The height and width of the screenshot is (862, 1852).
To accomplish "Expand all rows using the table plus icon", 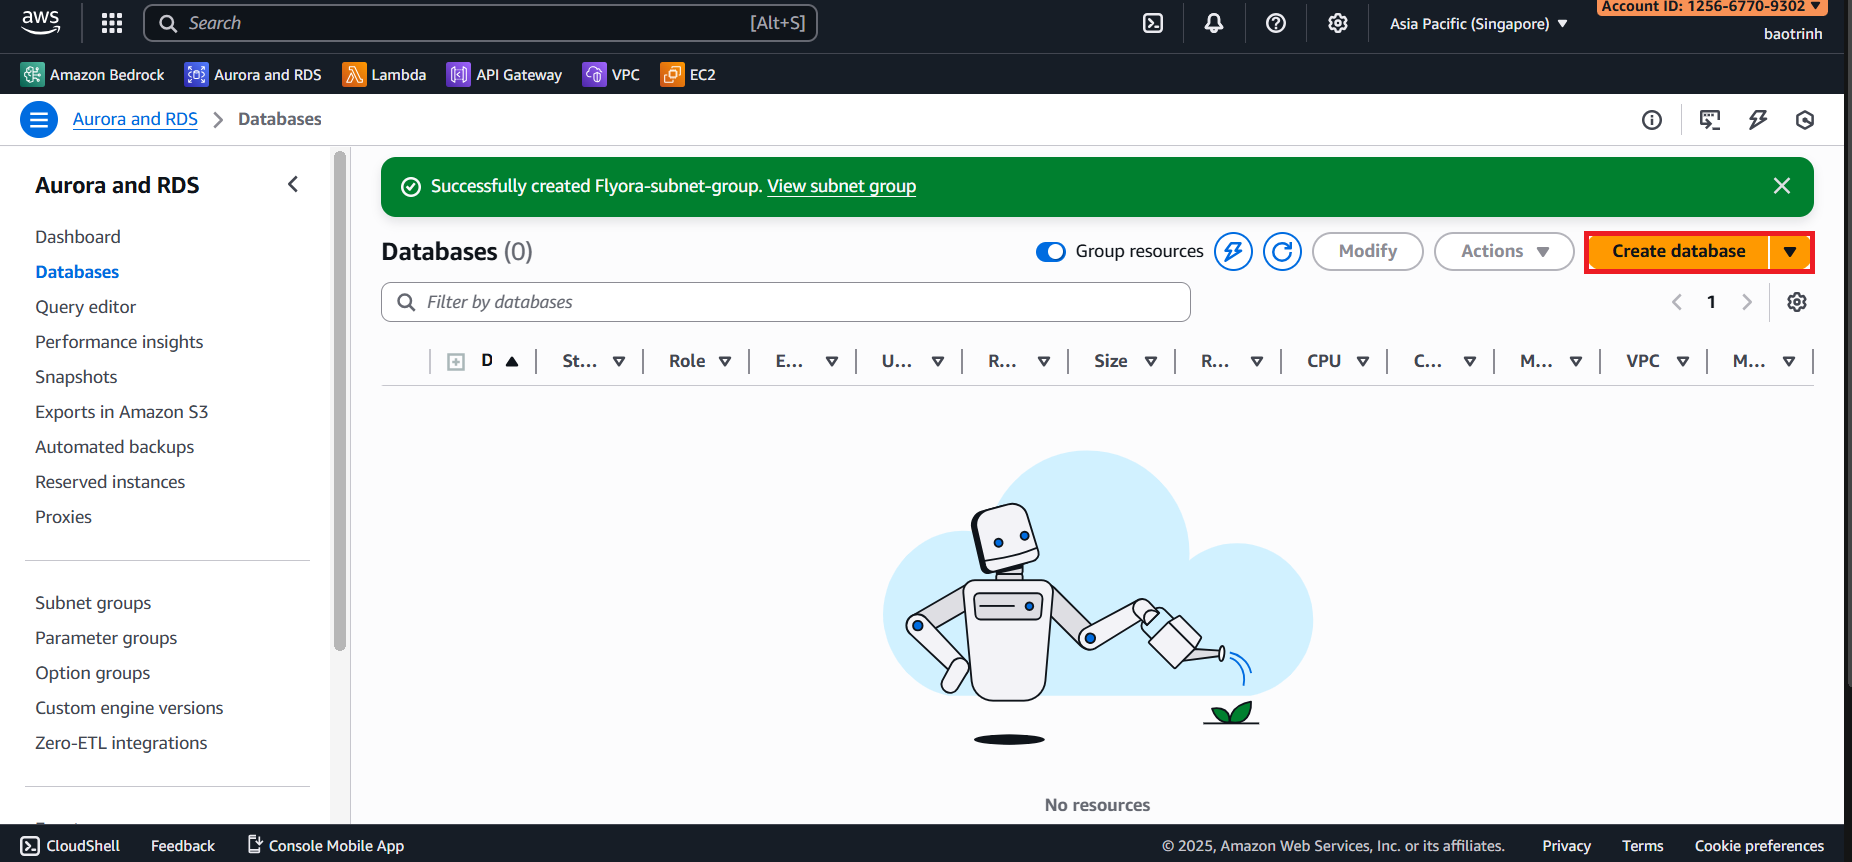I will 456,362.
